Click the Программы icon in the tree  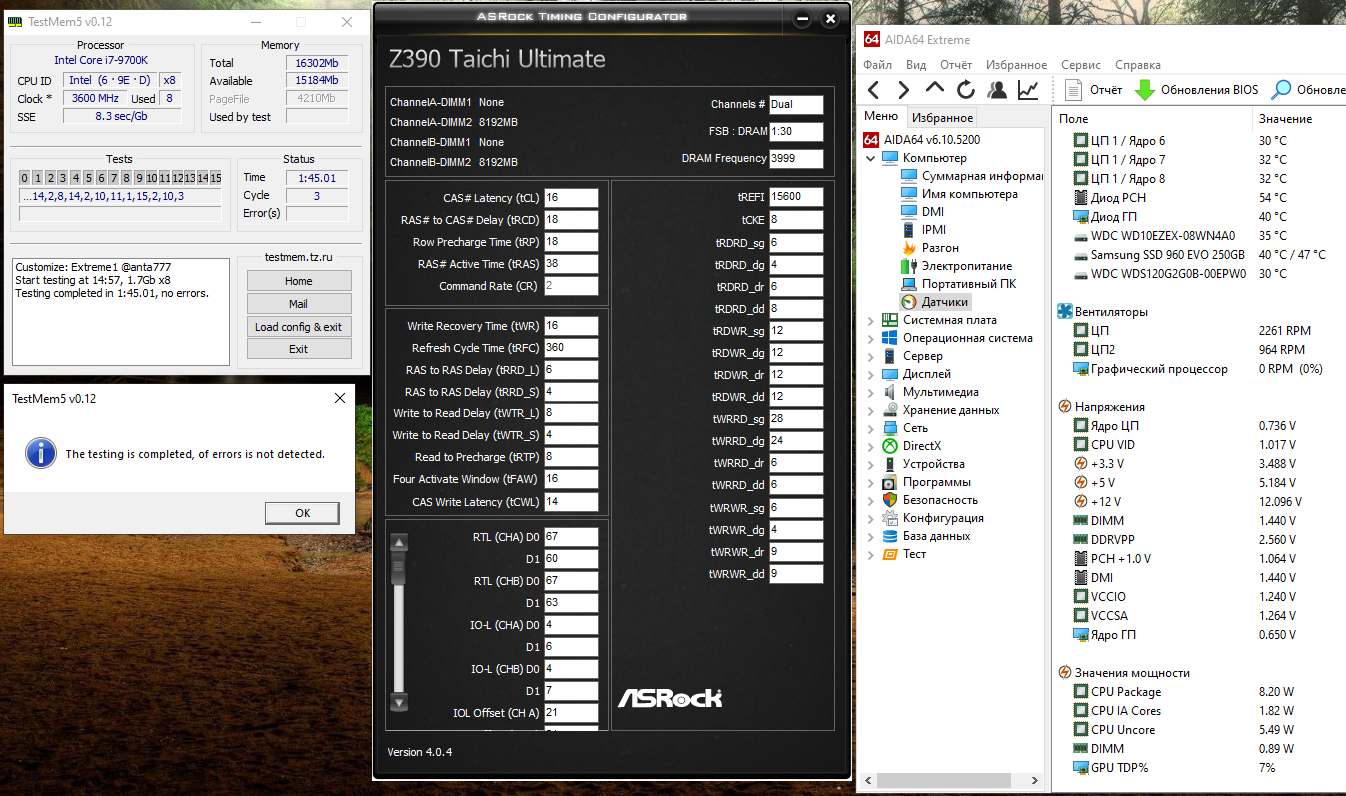tap(890, 482)
